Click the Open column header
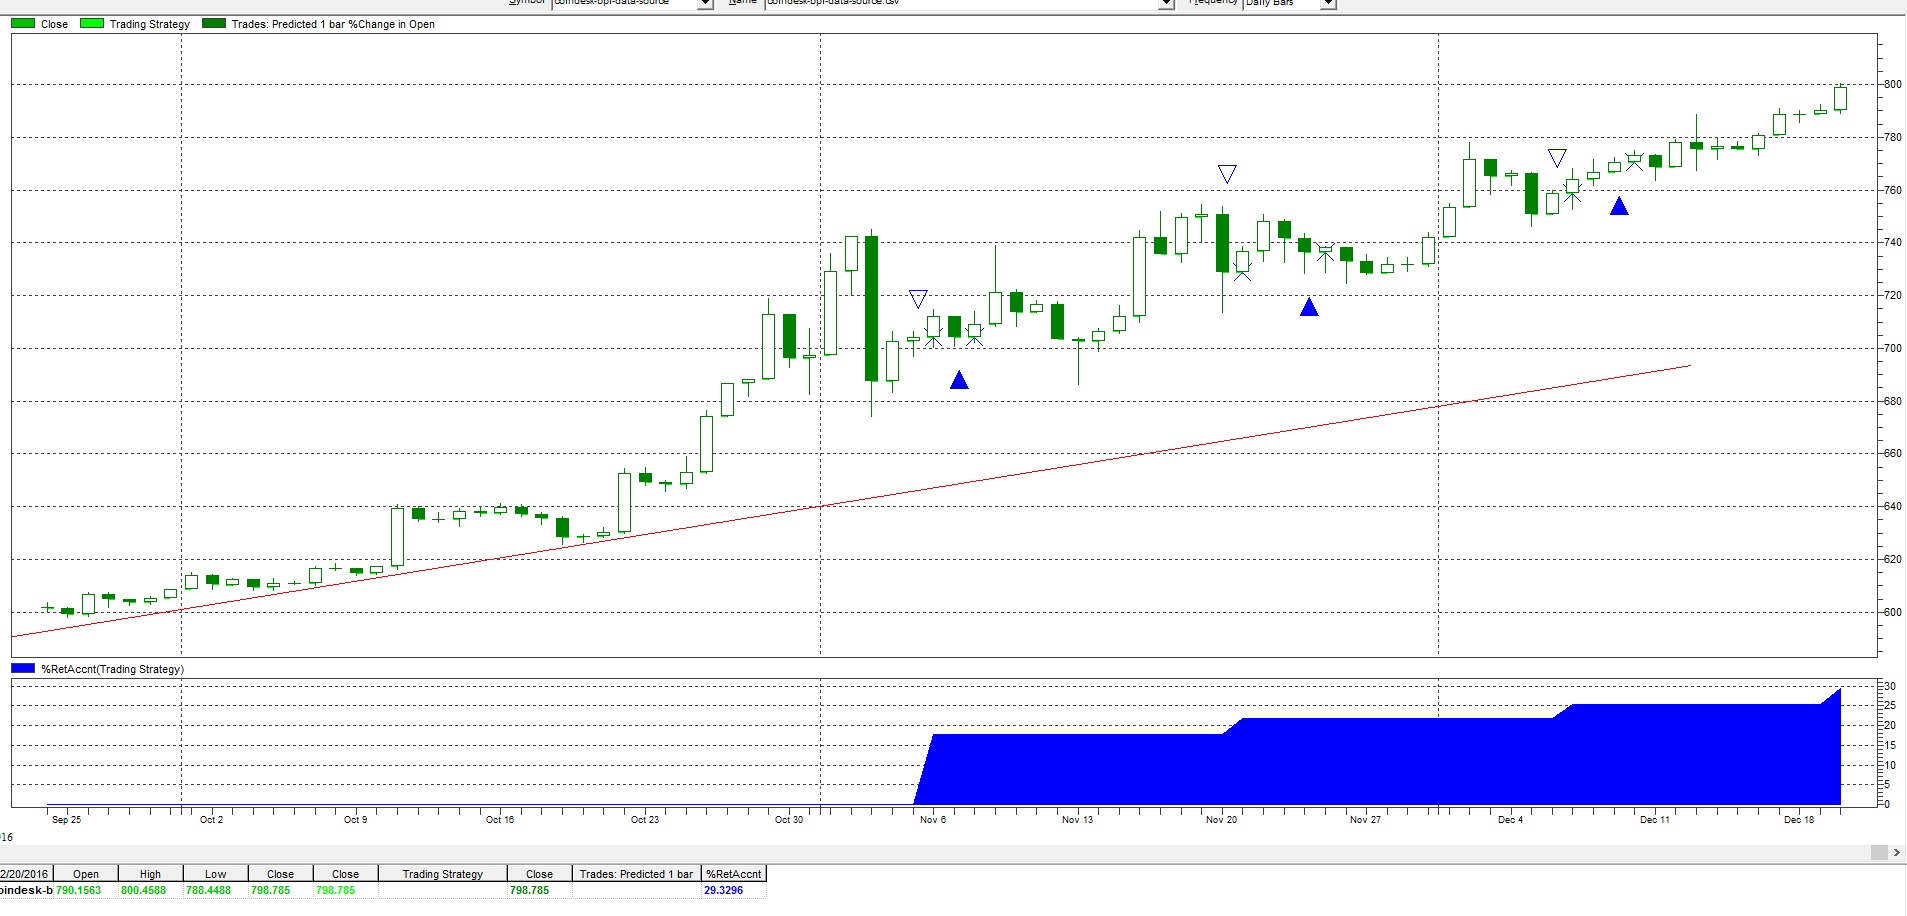1907x916 pixels. 86,874
